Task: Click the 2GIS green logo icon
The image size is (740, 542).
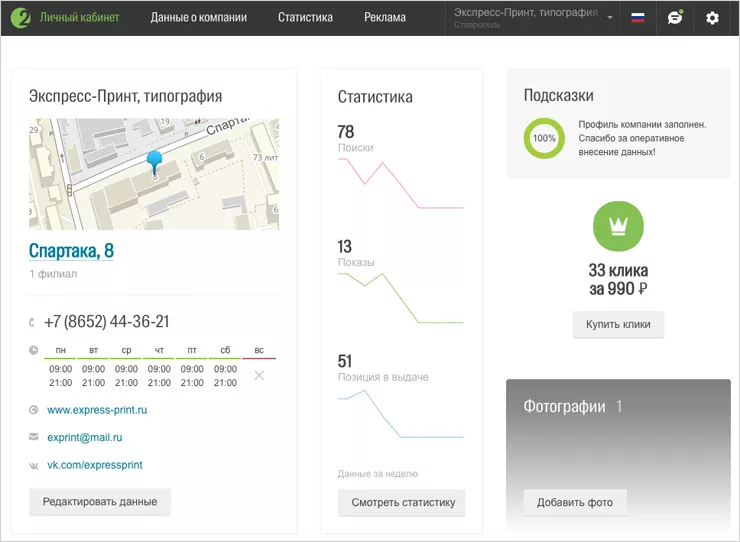Action: click(x=20, y=18)
